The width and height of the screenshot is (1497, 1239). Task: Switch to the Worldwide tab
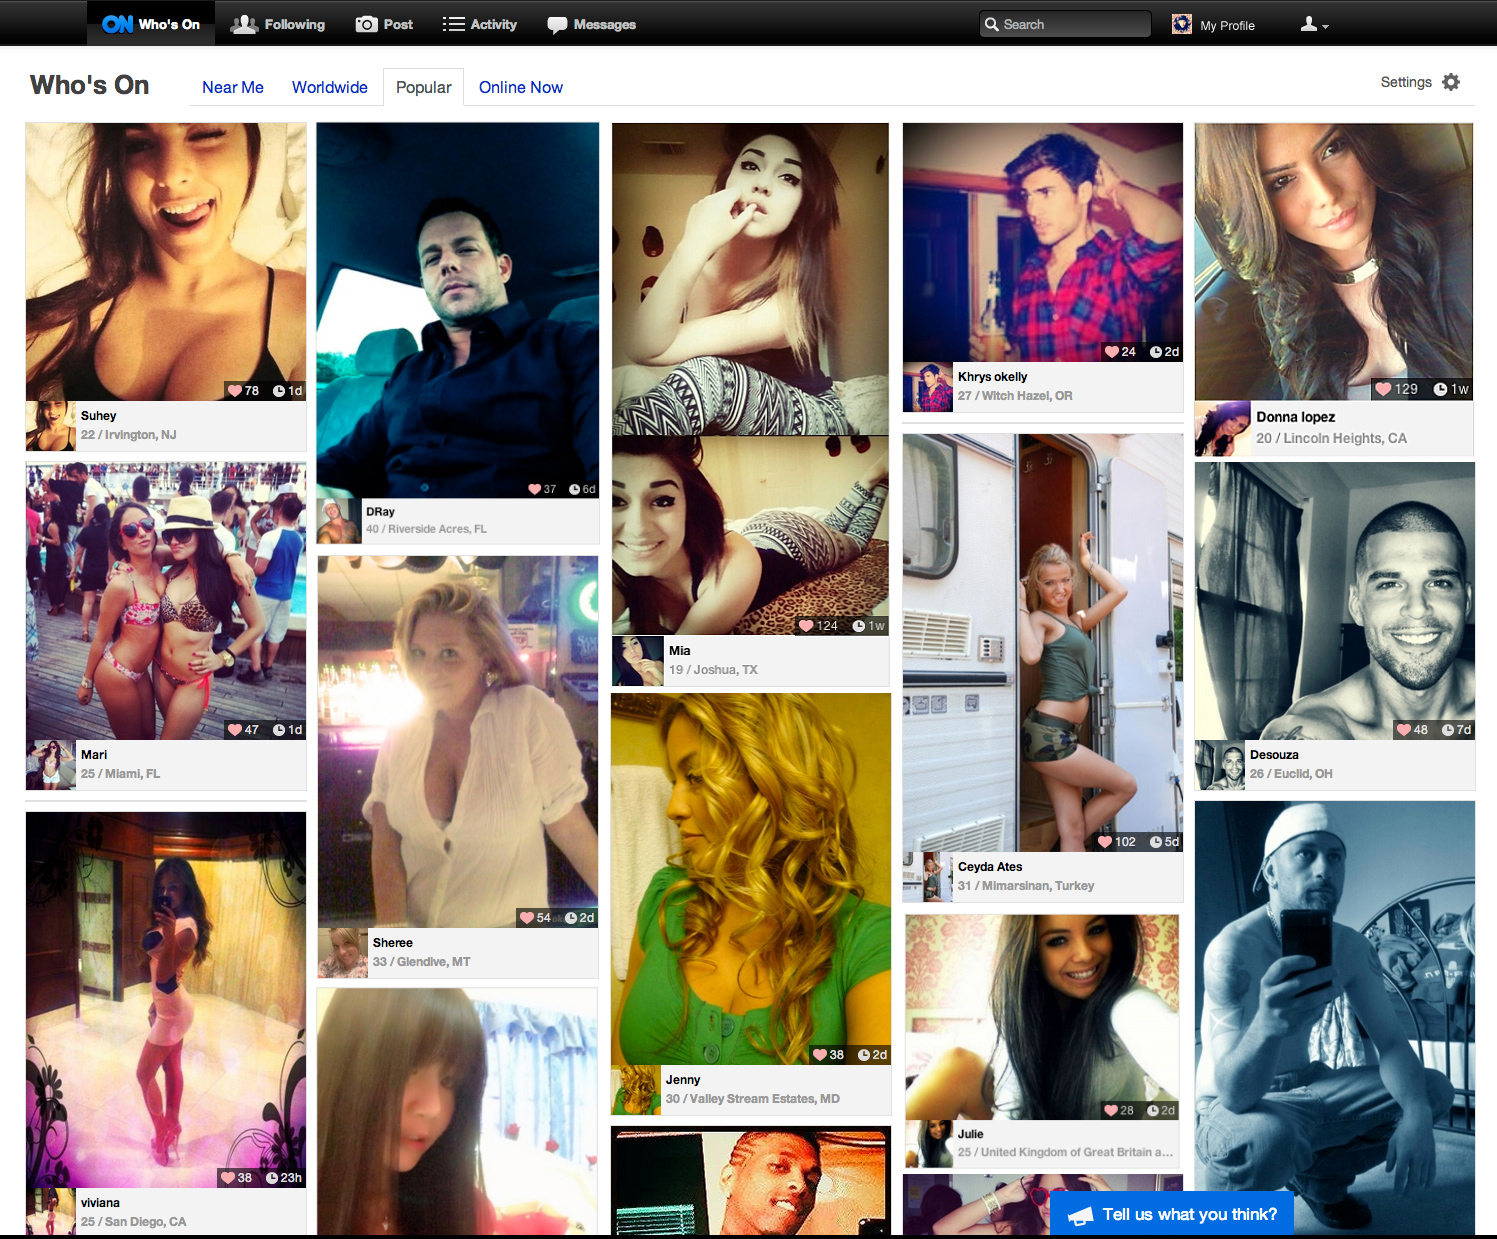pyautogui.click(x=330, y=87)
